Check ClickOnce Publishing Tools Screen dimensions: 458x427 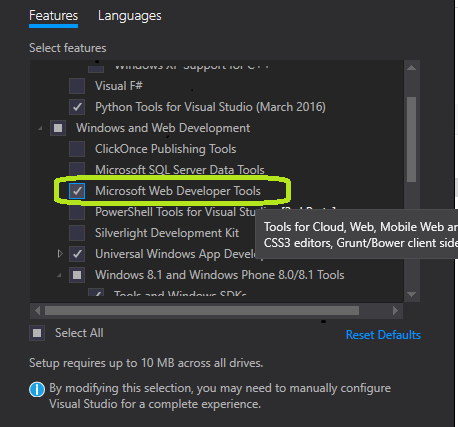[x=77, y=149]
